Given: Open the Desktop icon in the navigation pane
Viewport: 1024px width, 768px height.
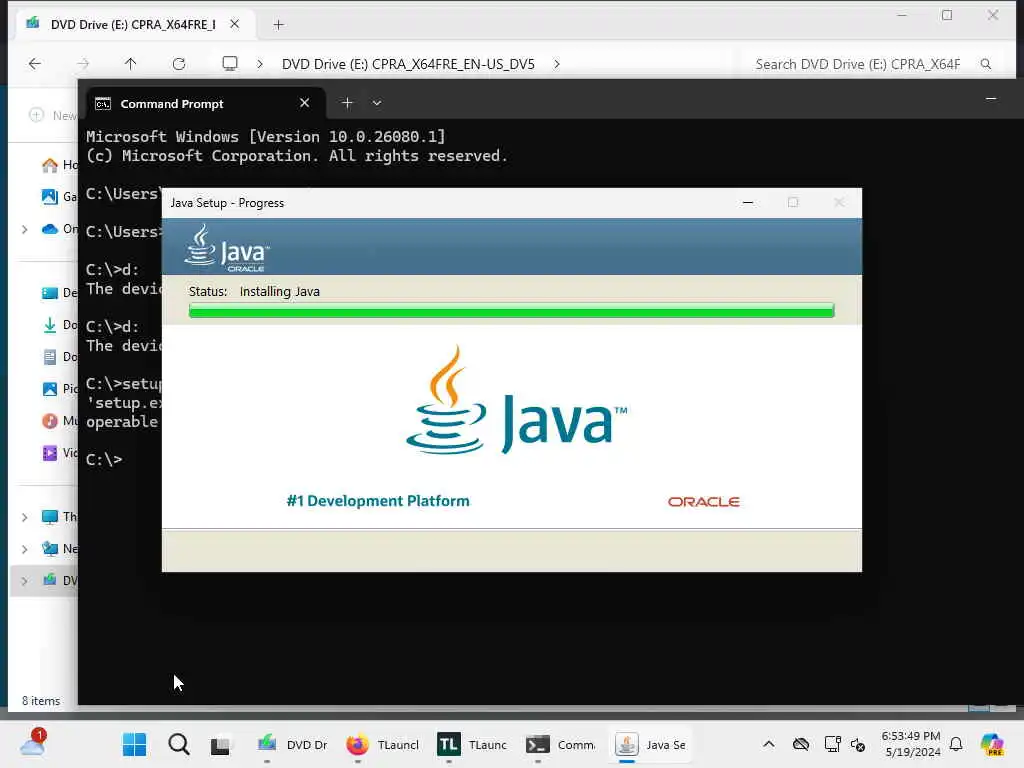Looking at the screenshot, I should [x=50, y=293].
